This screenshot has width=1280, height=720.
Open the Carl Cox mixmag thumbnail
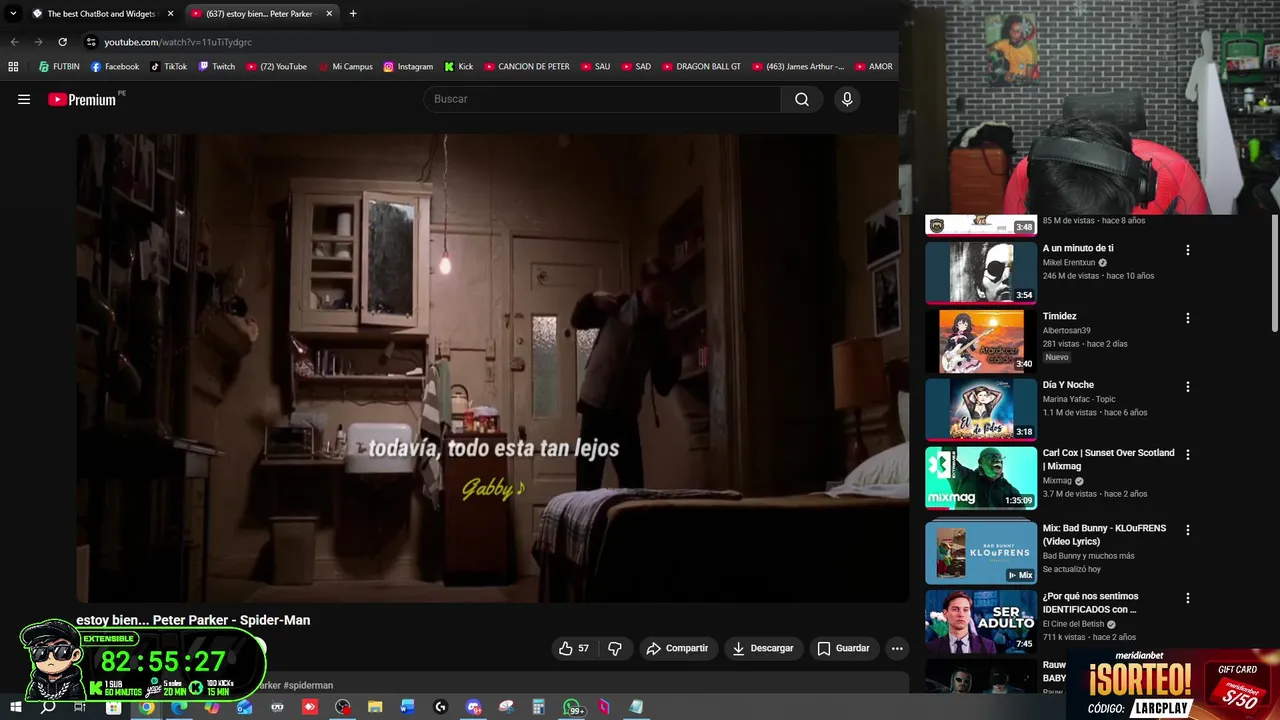[x=981, y=477]
